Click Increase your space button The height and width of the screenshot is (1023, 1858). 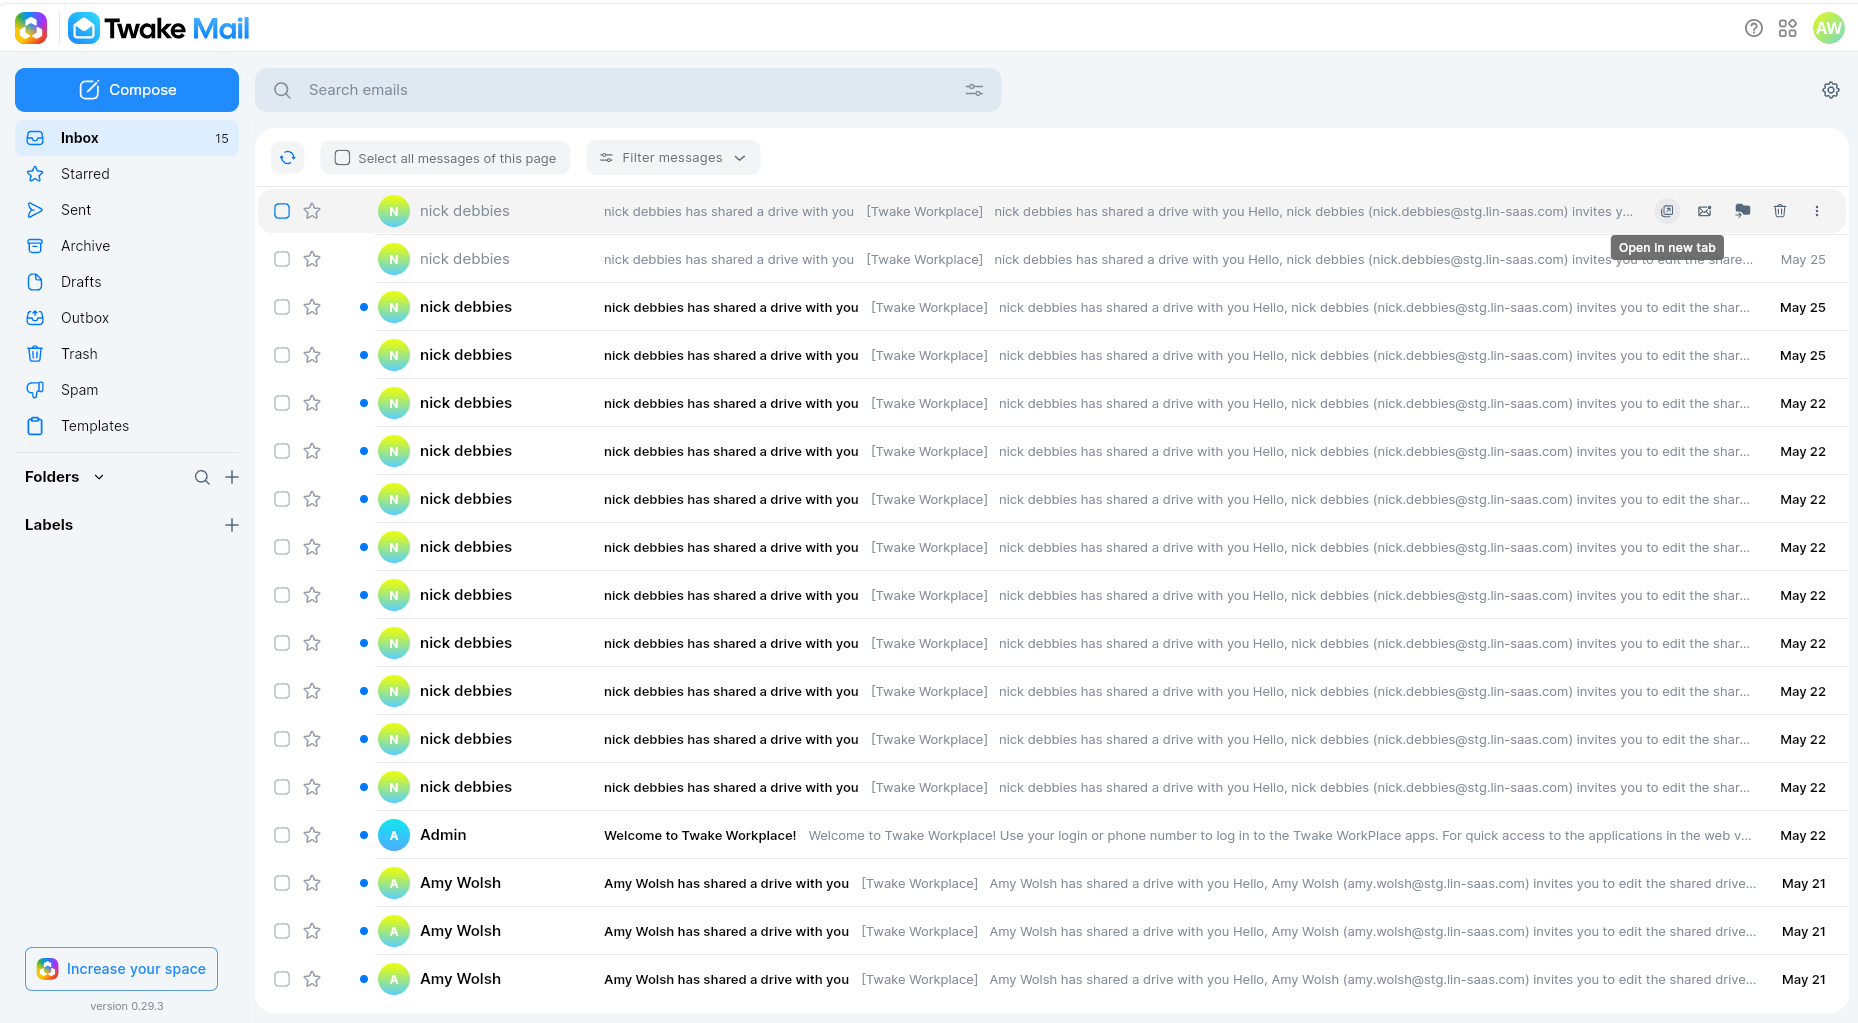click(122, 969)
